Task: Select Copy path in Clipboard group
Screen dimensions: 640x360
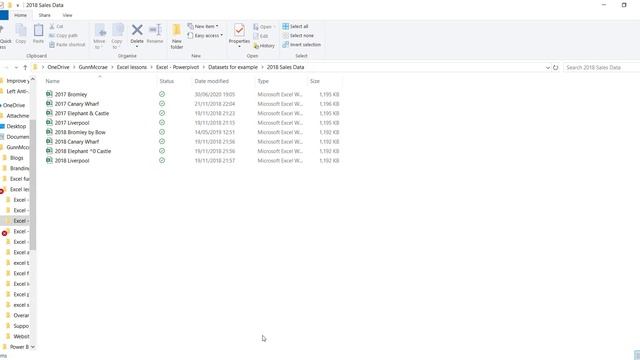Action: [63, 36]
